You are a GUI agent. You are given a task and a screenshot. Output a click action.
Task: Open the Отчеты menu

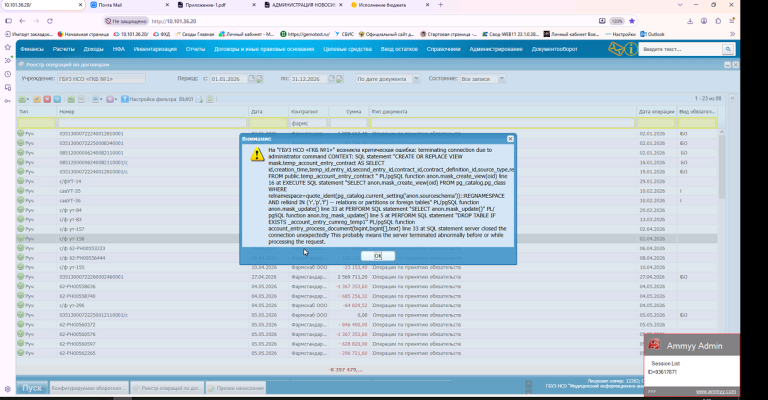(195, 49)
